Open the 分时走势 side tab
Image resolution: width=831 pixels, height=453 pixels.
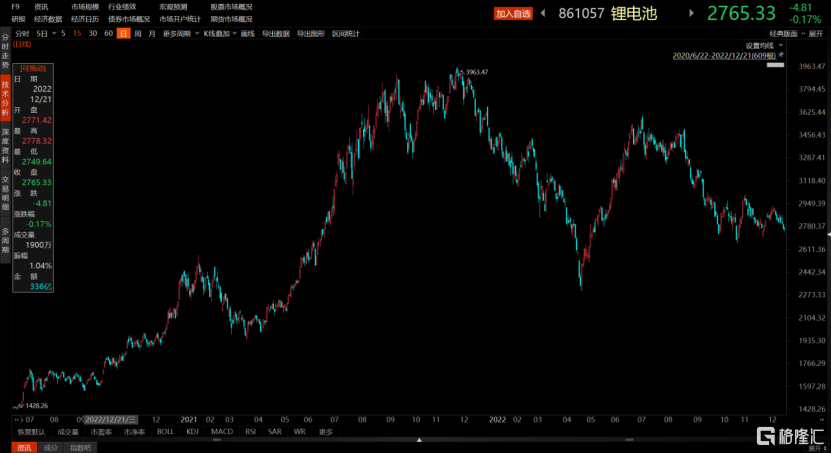5,51
